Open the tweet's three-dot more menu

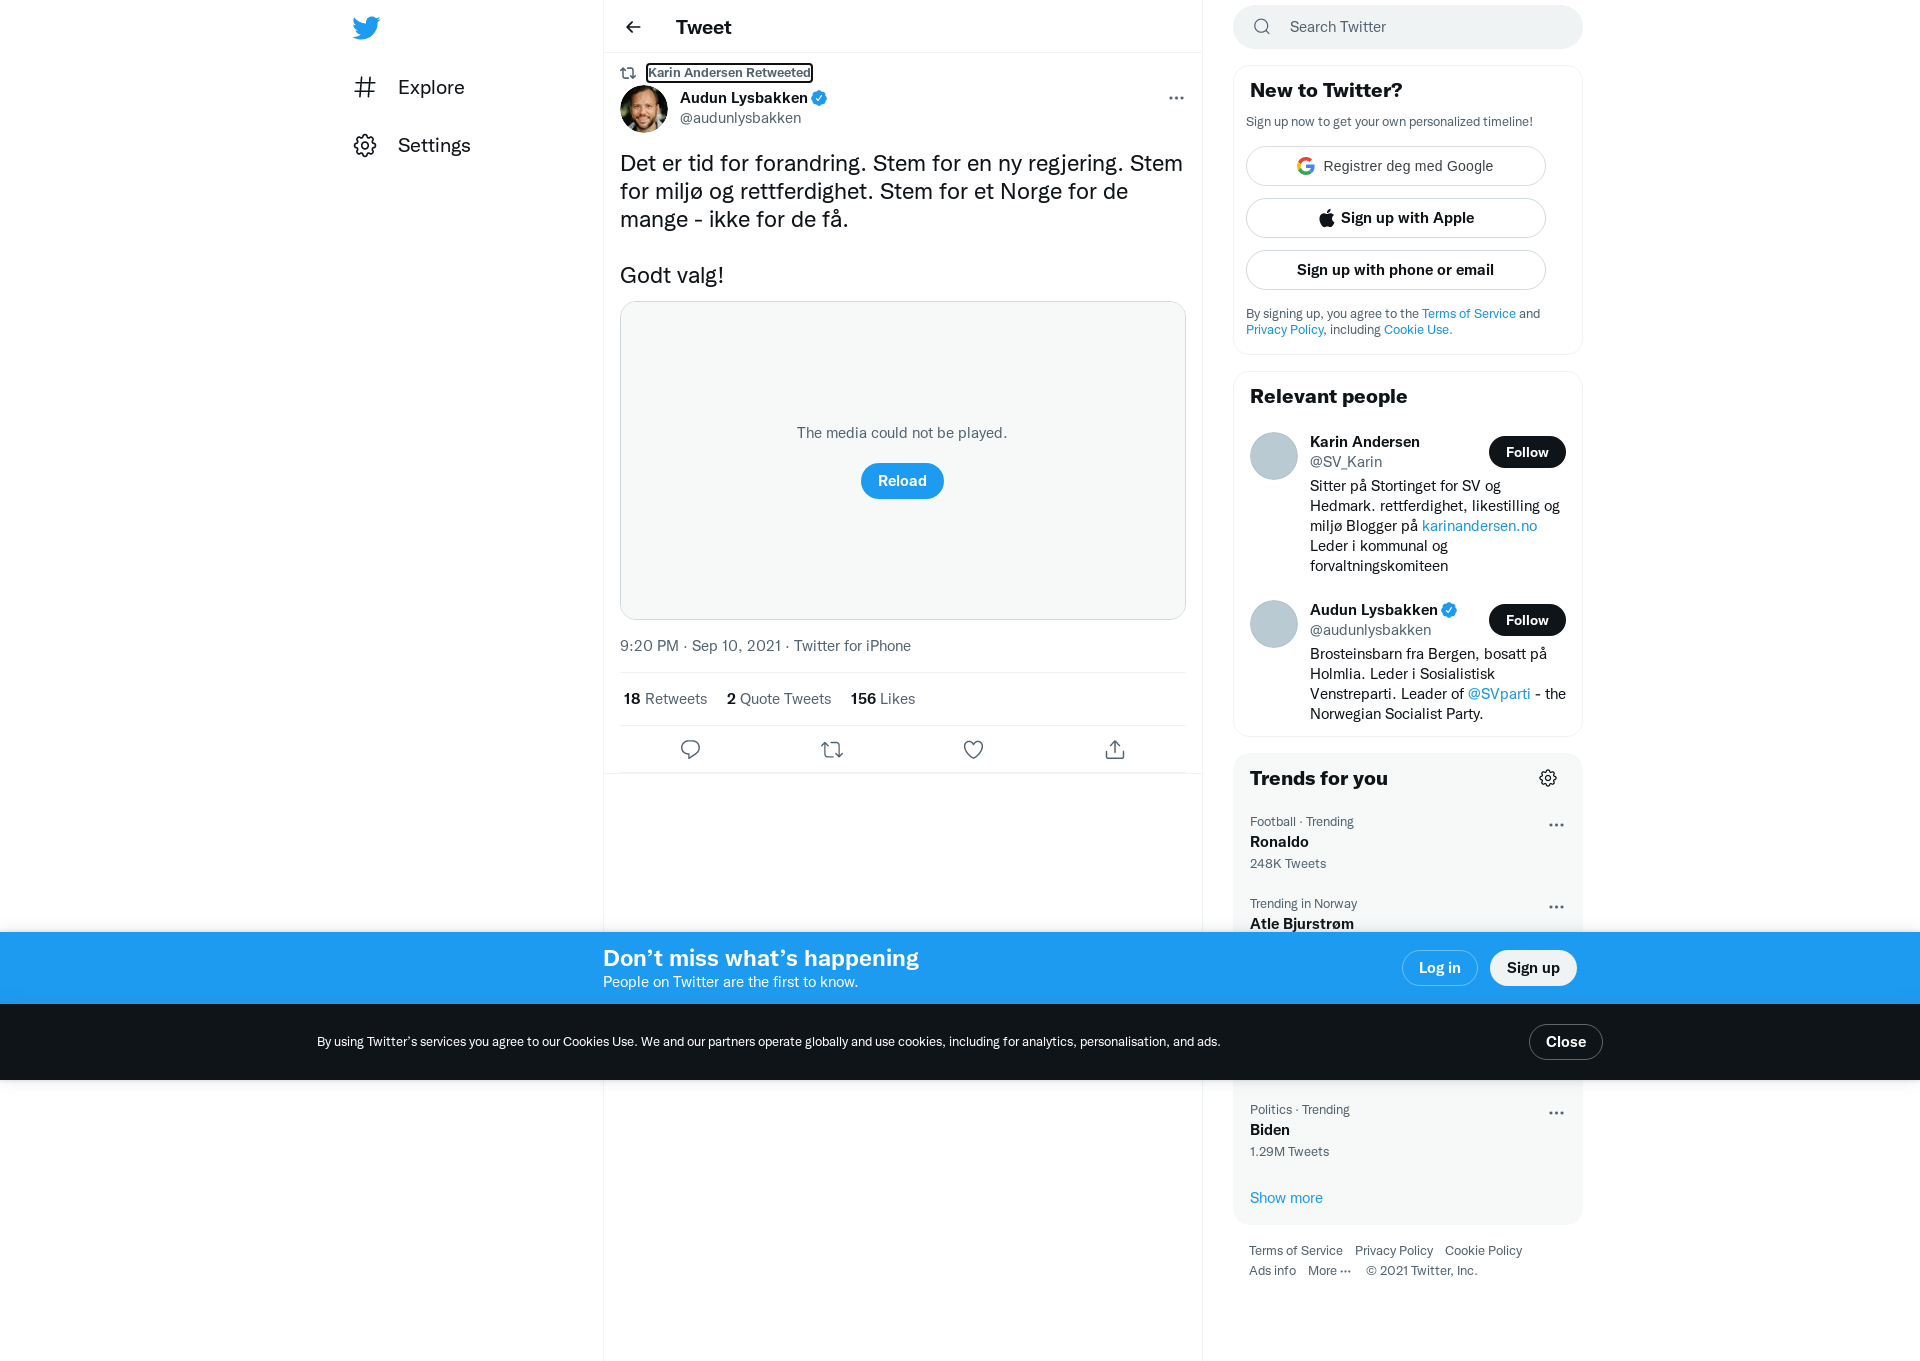1176,98
